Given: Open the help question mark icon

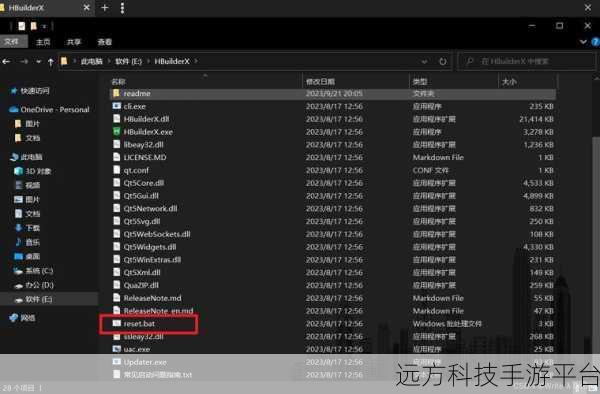Looking at the screenshot, I should (595, 42).
